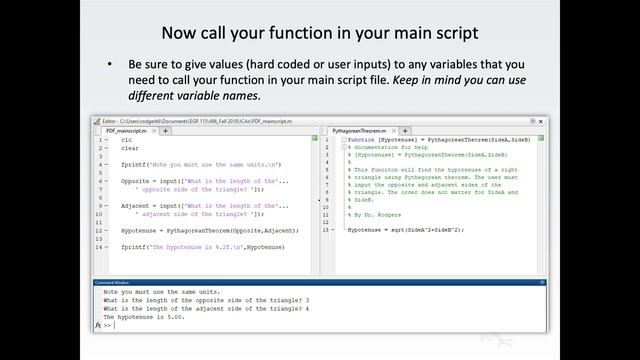Click the Editor icon in the title bar
The image size is (640, 360).
pos(97,121)
